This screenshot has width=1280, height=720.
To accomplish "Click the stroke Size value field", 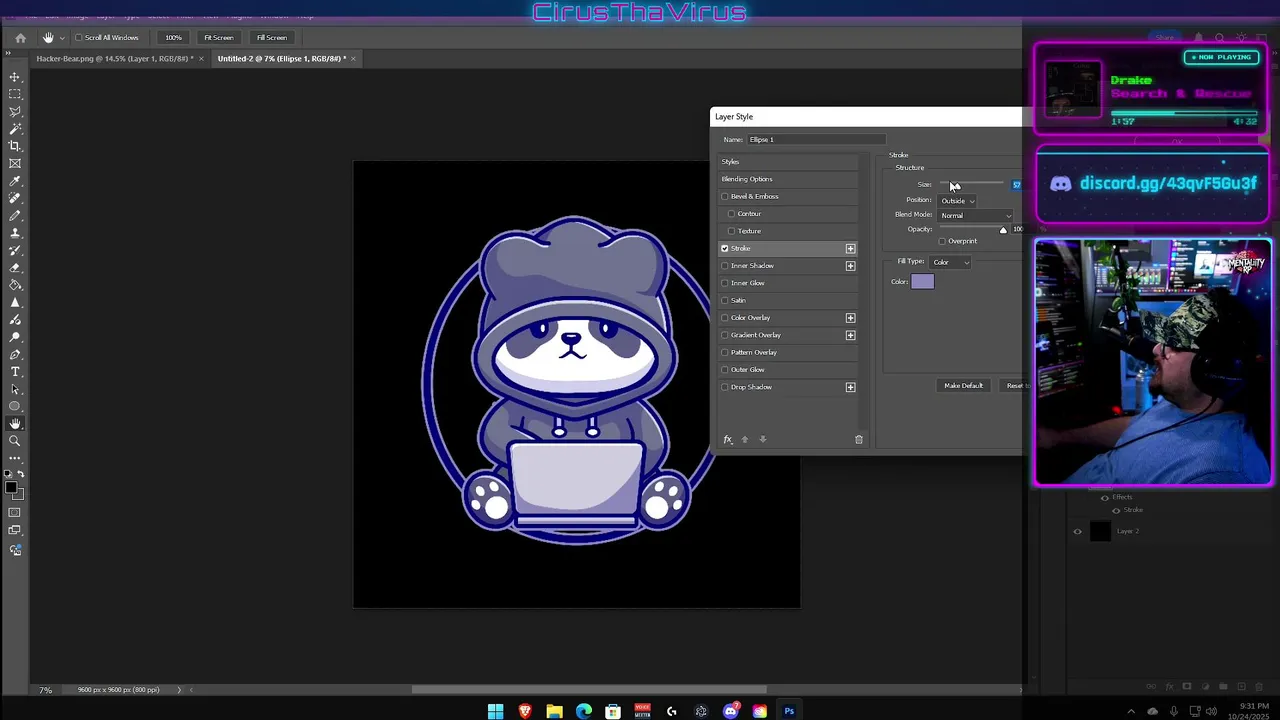I will click(x=1017, y=185).
